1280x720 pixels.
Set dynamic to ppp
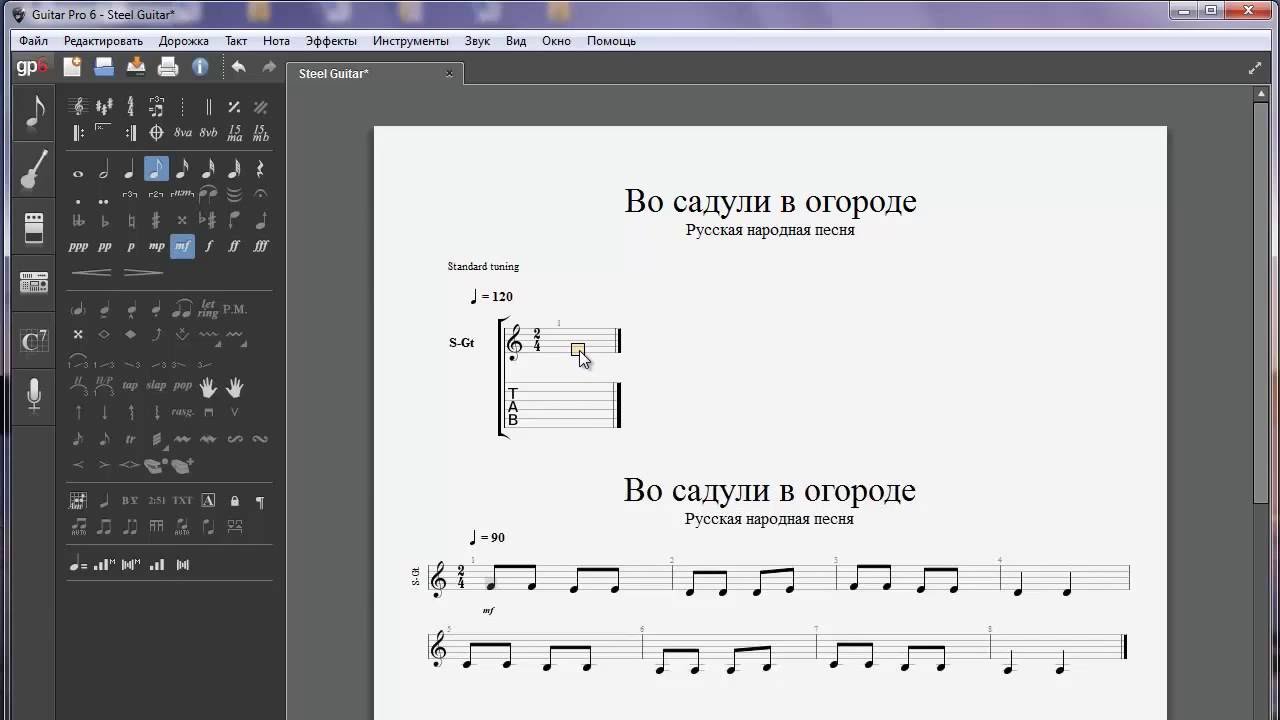[78, 246]
